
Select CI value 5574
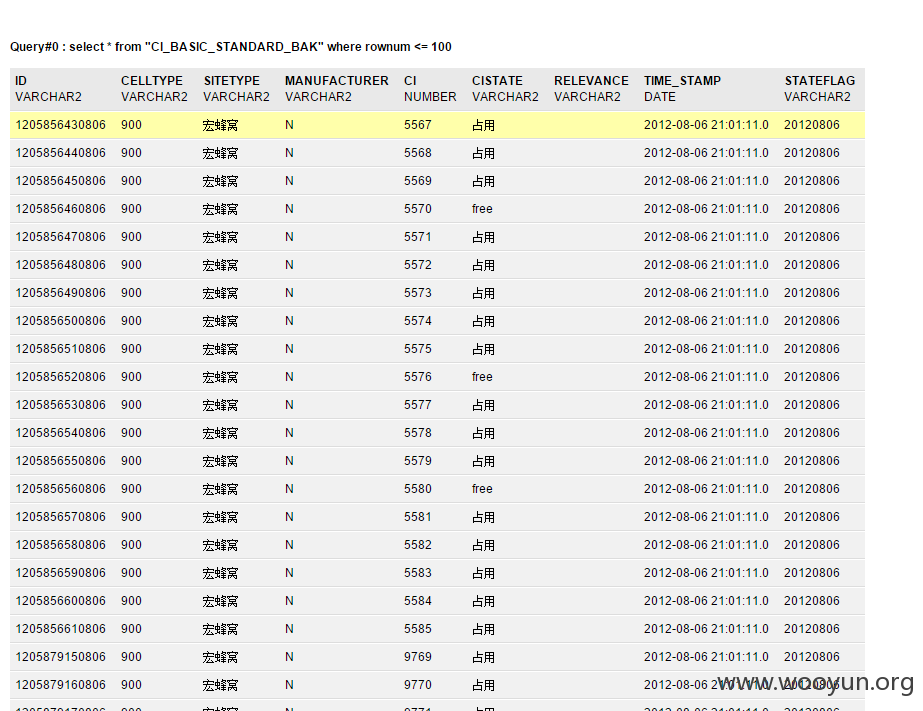pyautogui.click(x=418, y=321)
